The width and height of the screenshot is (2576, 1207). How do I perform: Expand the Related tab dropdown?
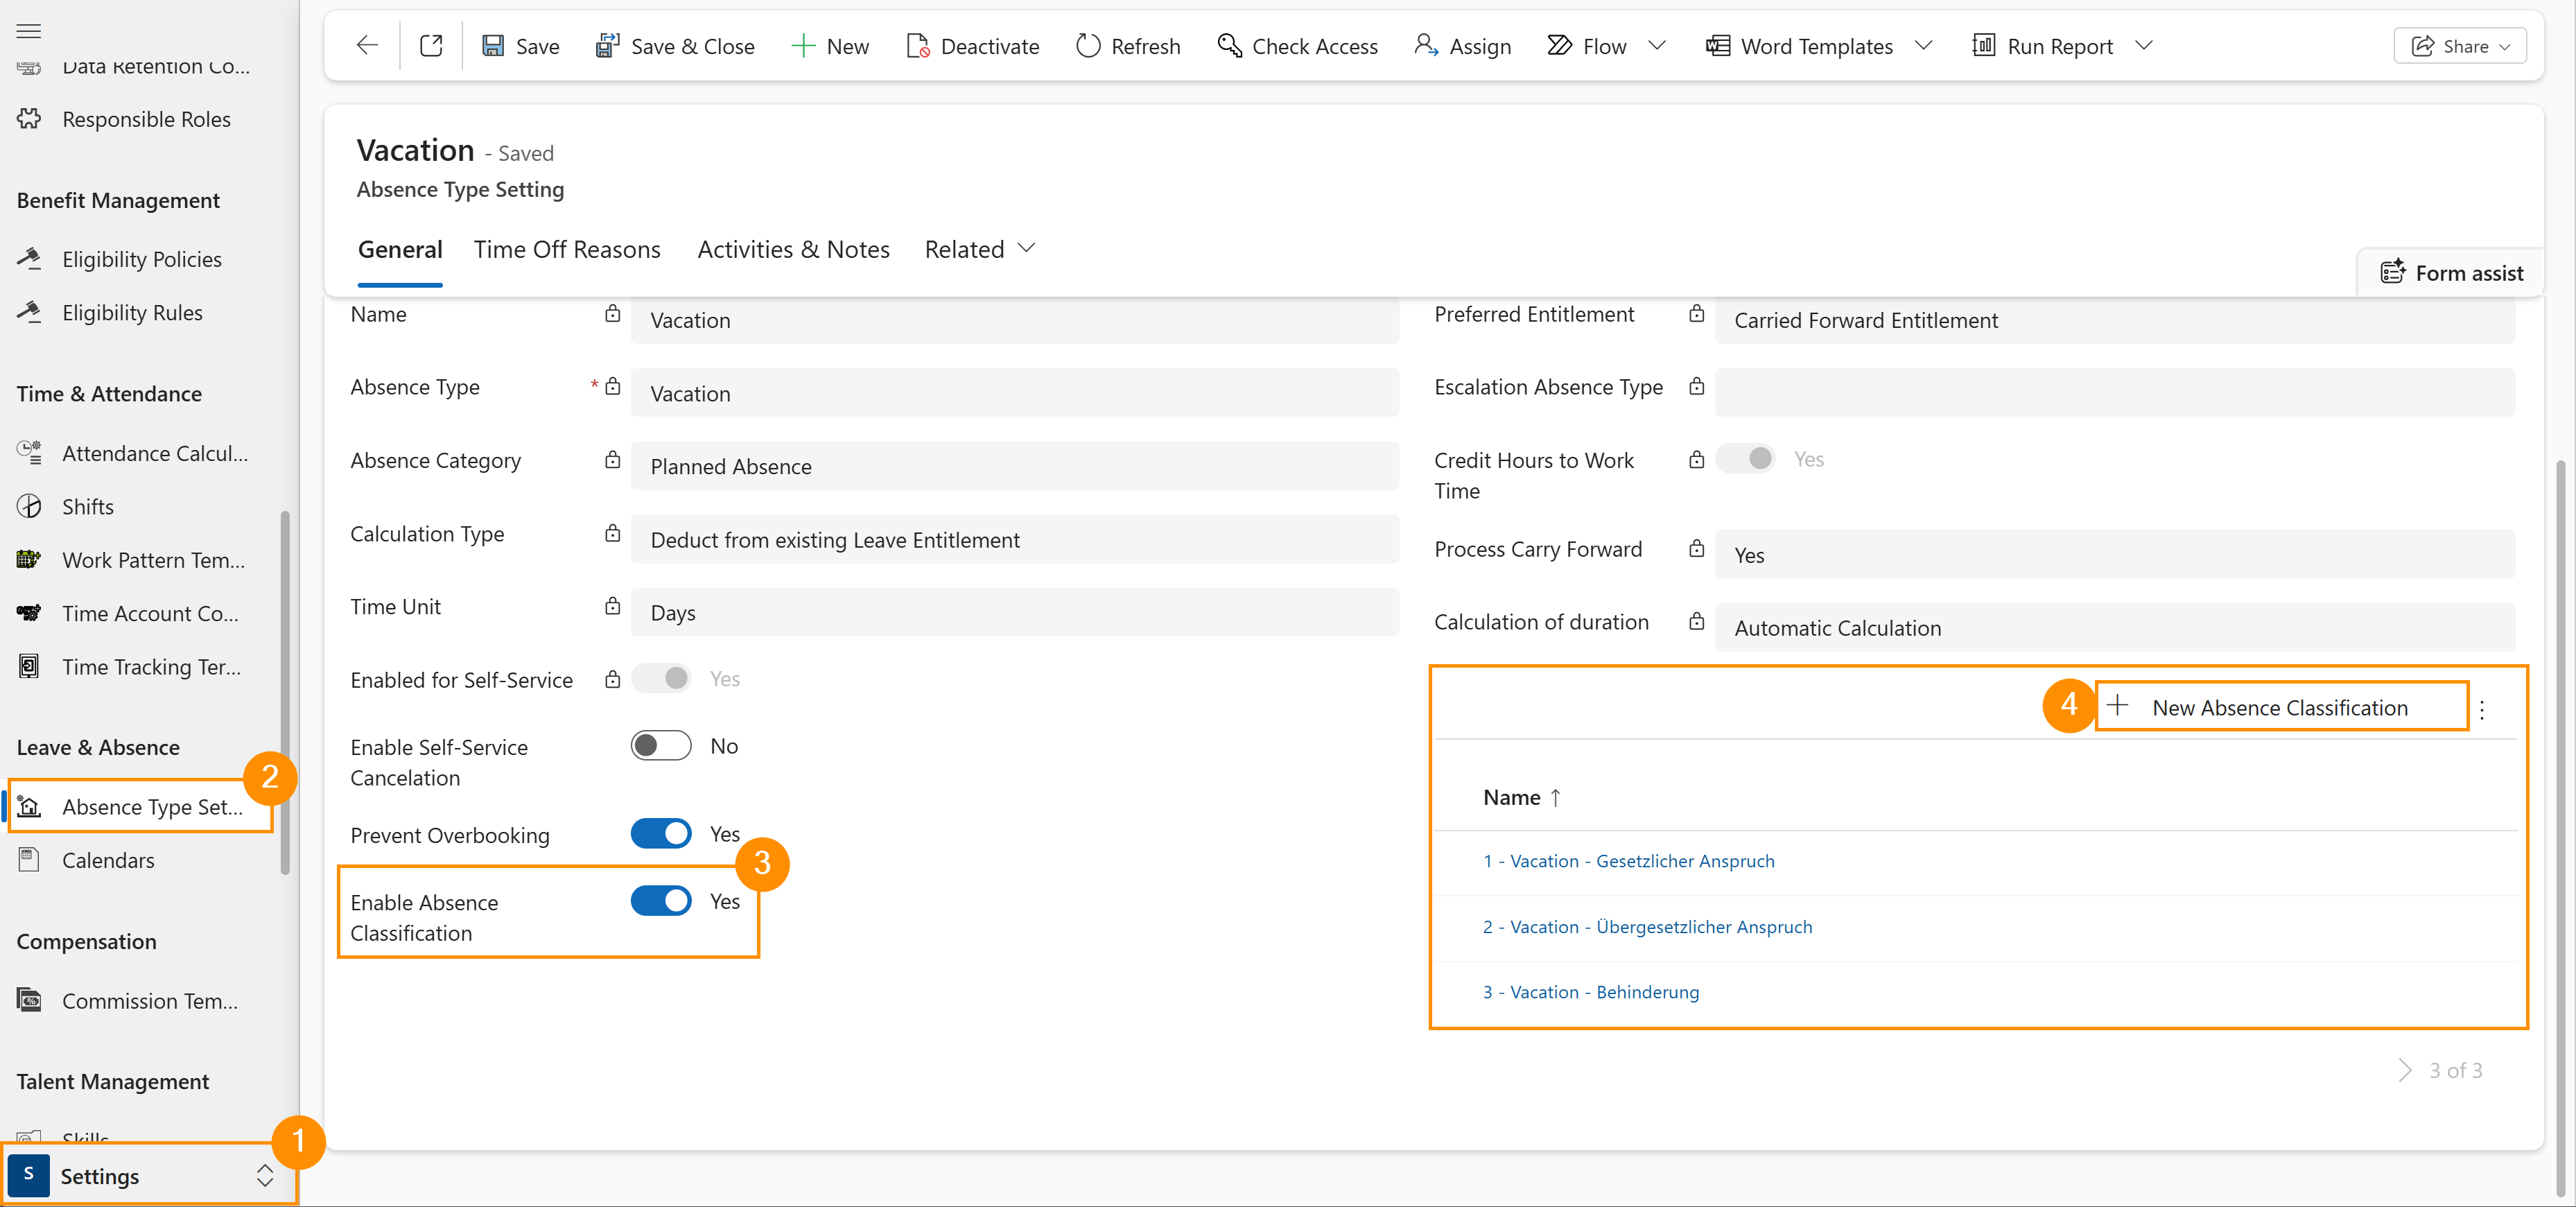pos(979,248)
